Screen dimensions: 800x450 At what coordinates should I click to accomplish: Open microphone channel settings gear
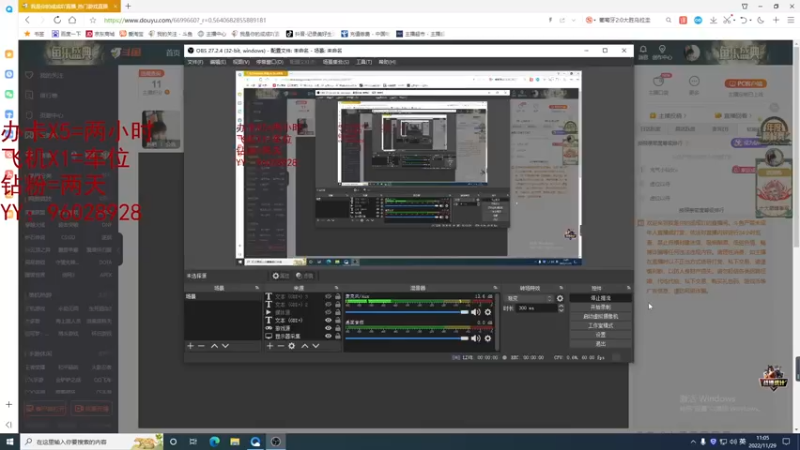pos(488,312)
